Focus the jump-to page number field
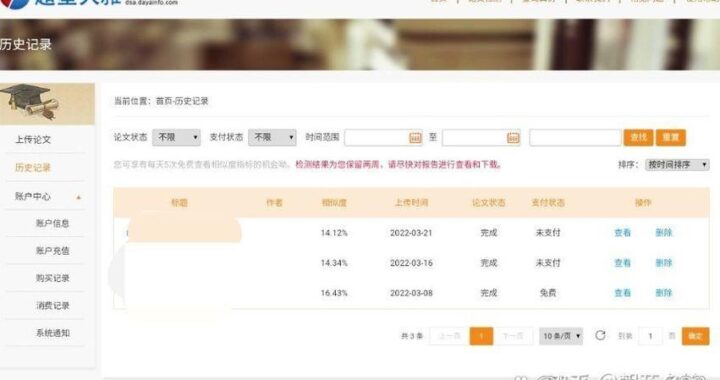 click(x=650, y=336)
